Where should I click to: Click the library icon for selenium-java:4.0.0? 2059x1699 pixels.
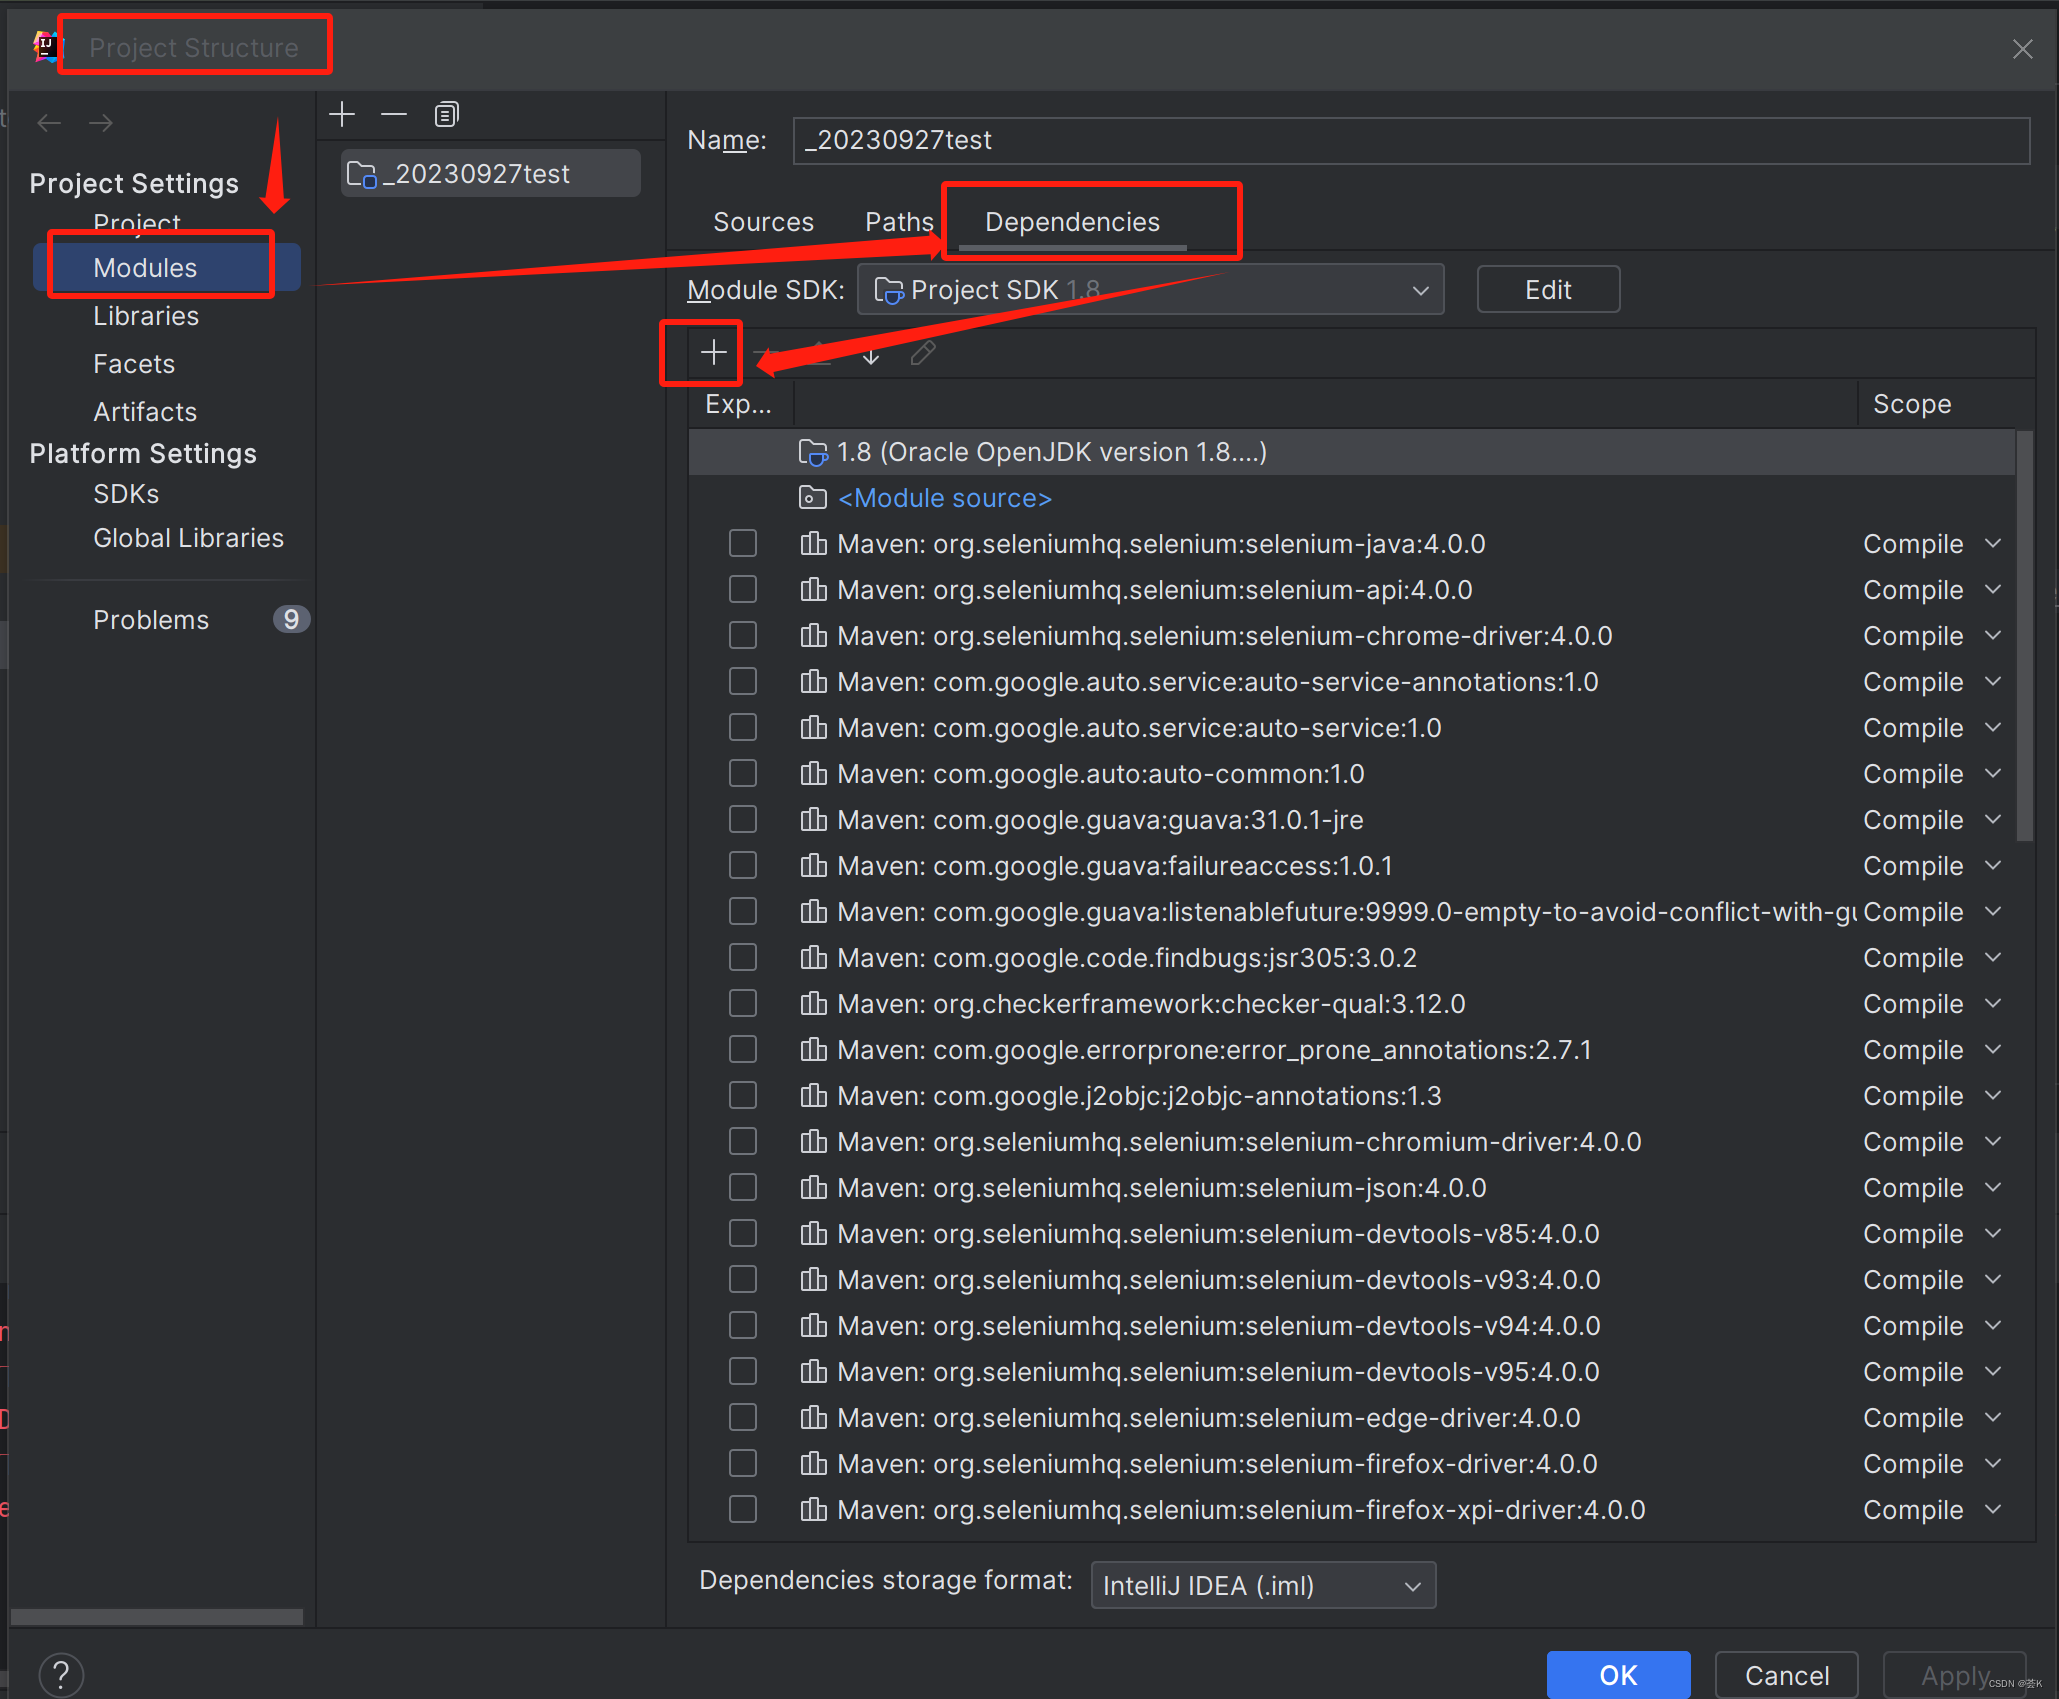coord(814,543)
